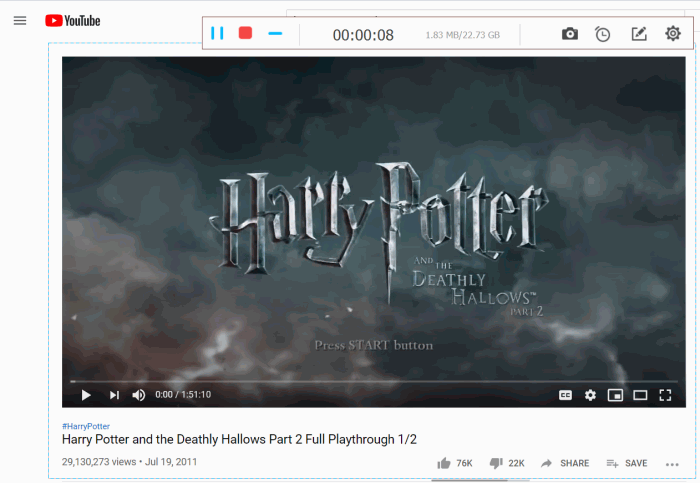Click the SAVE to playlist button
This screenshot has height=483, width=700.
click(627, 463)
